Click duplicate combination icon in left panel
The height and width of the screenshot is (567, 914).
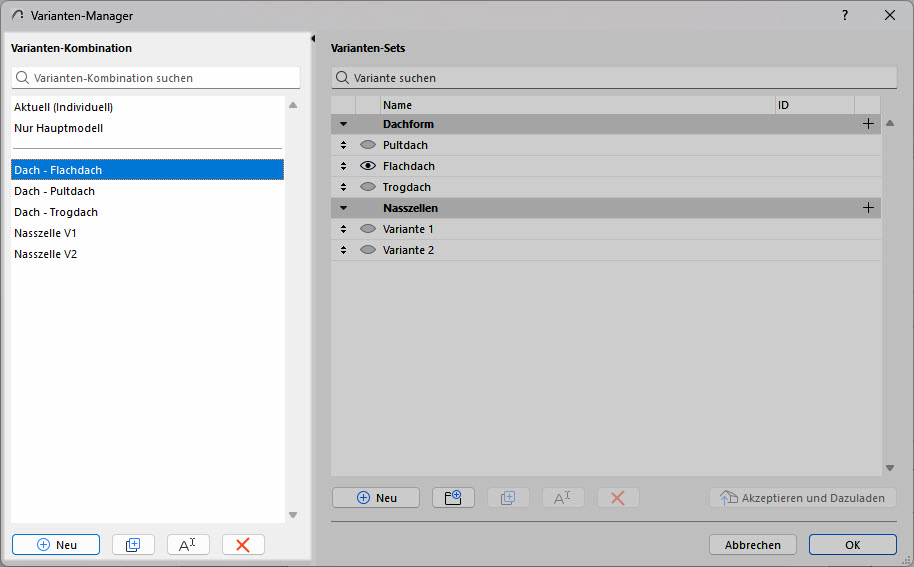pyautogui.click(x=133, y=545)
